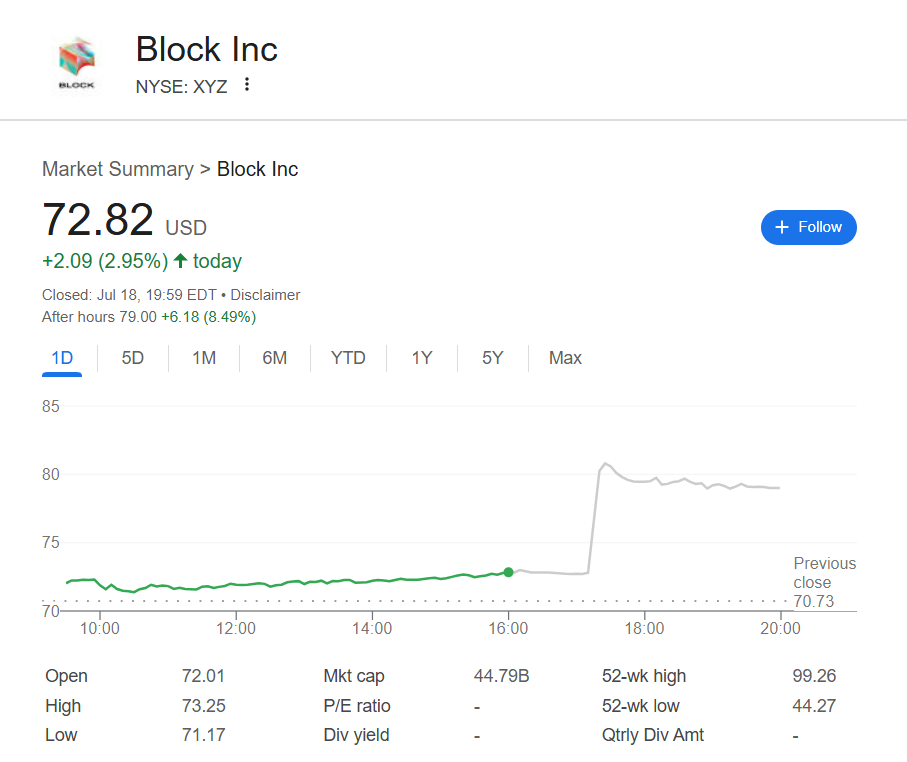
Task: Click the green upward arrow beside today
Action: [180, 261]
